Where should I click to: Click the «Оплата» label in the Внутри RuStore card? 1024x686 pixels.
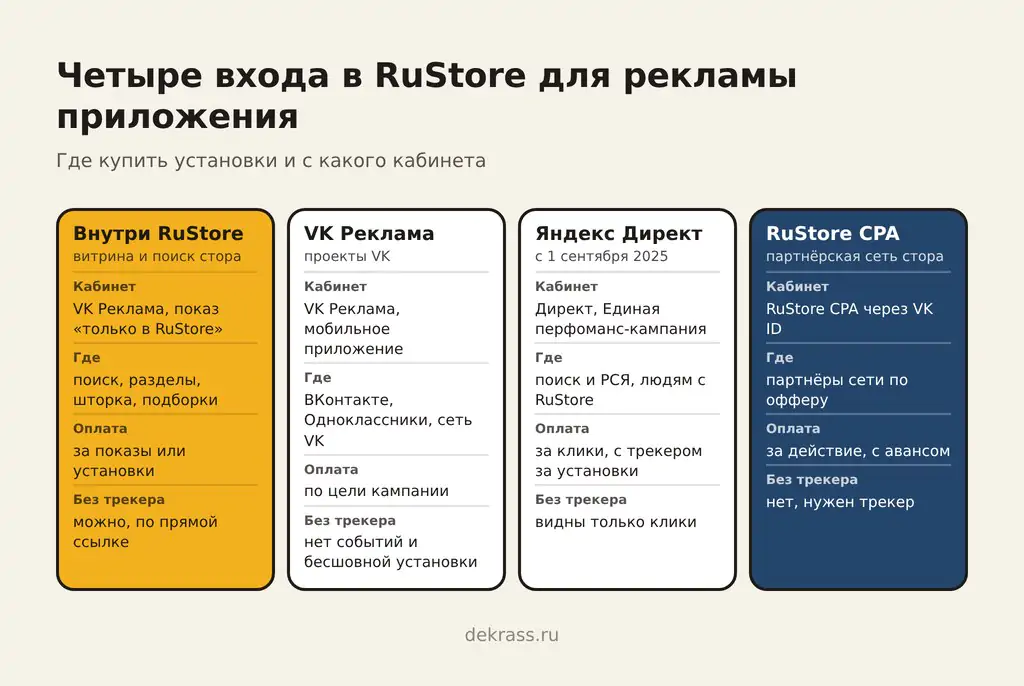pos(100,429)
